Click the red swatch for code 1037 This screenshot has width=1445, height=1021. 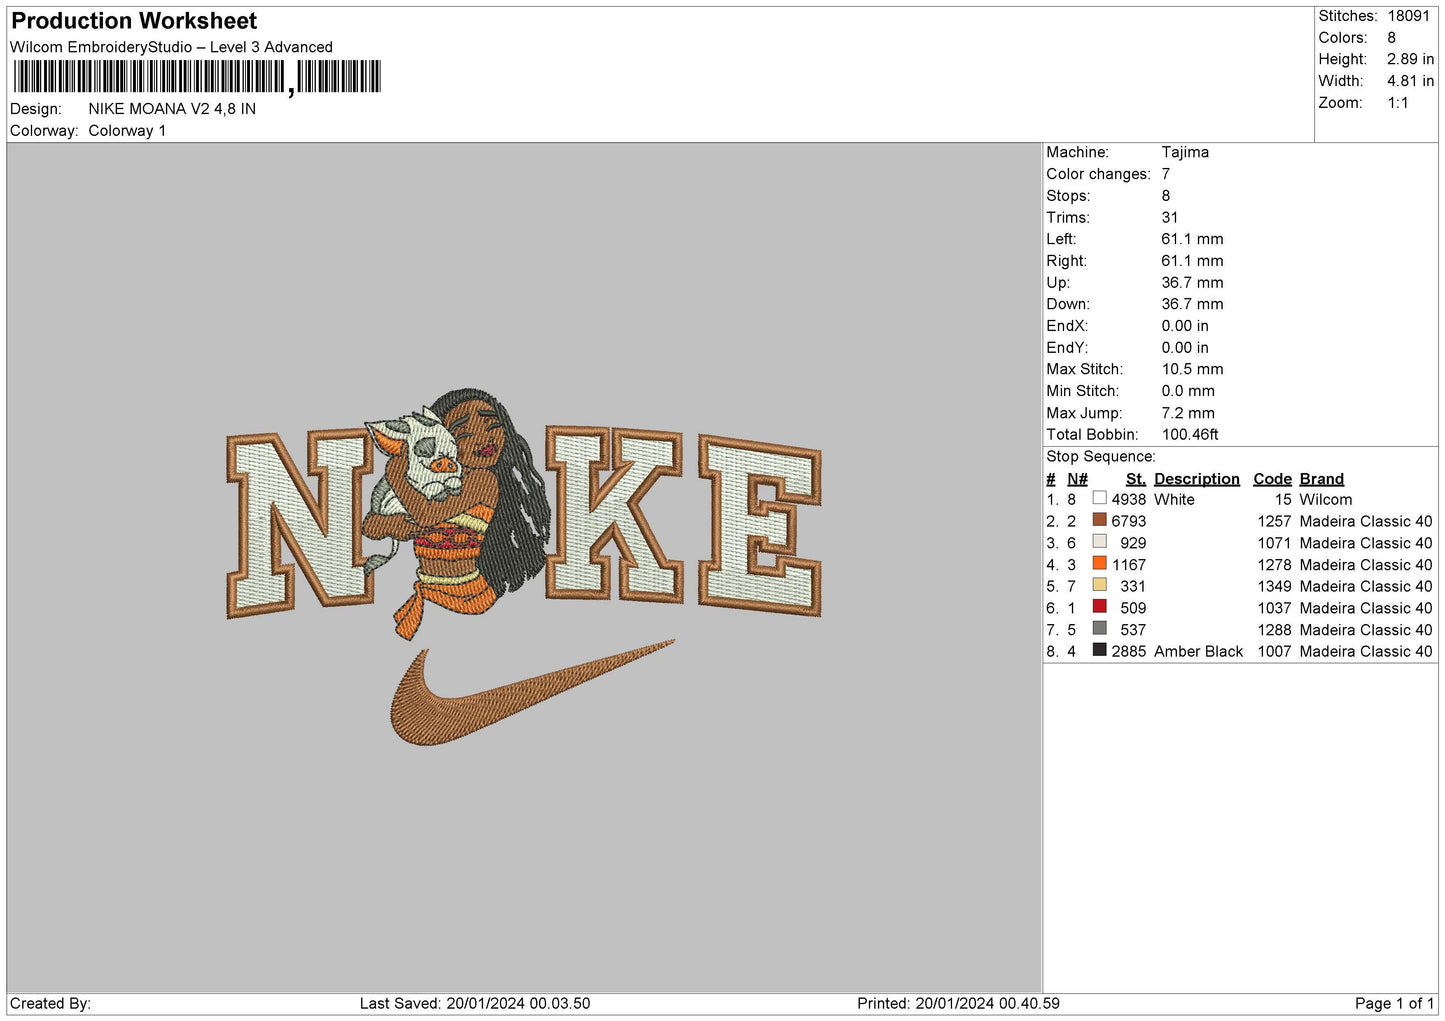coord(1100,606)
